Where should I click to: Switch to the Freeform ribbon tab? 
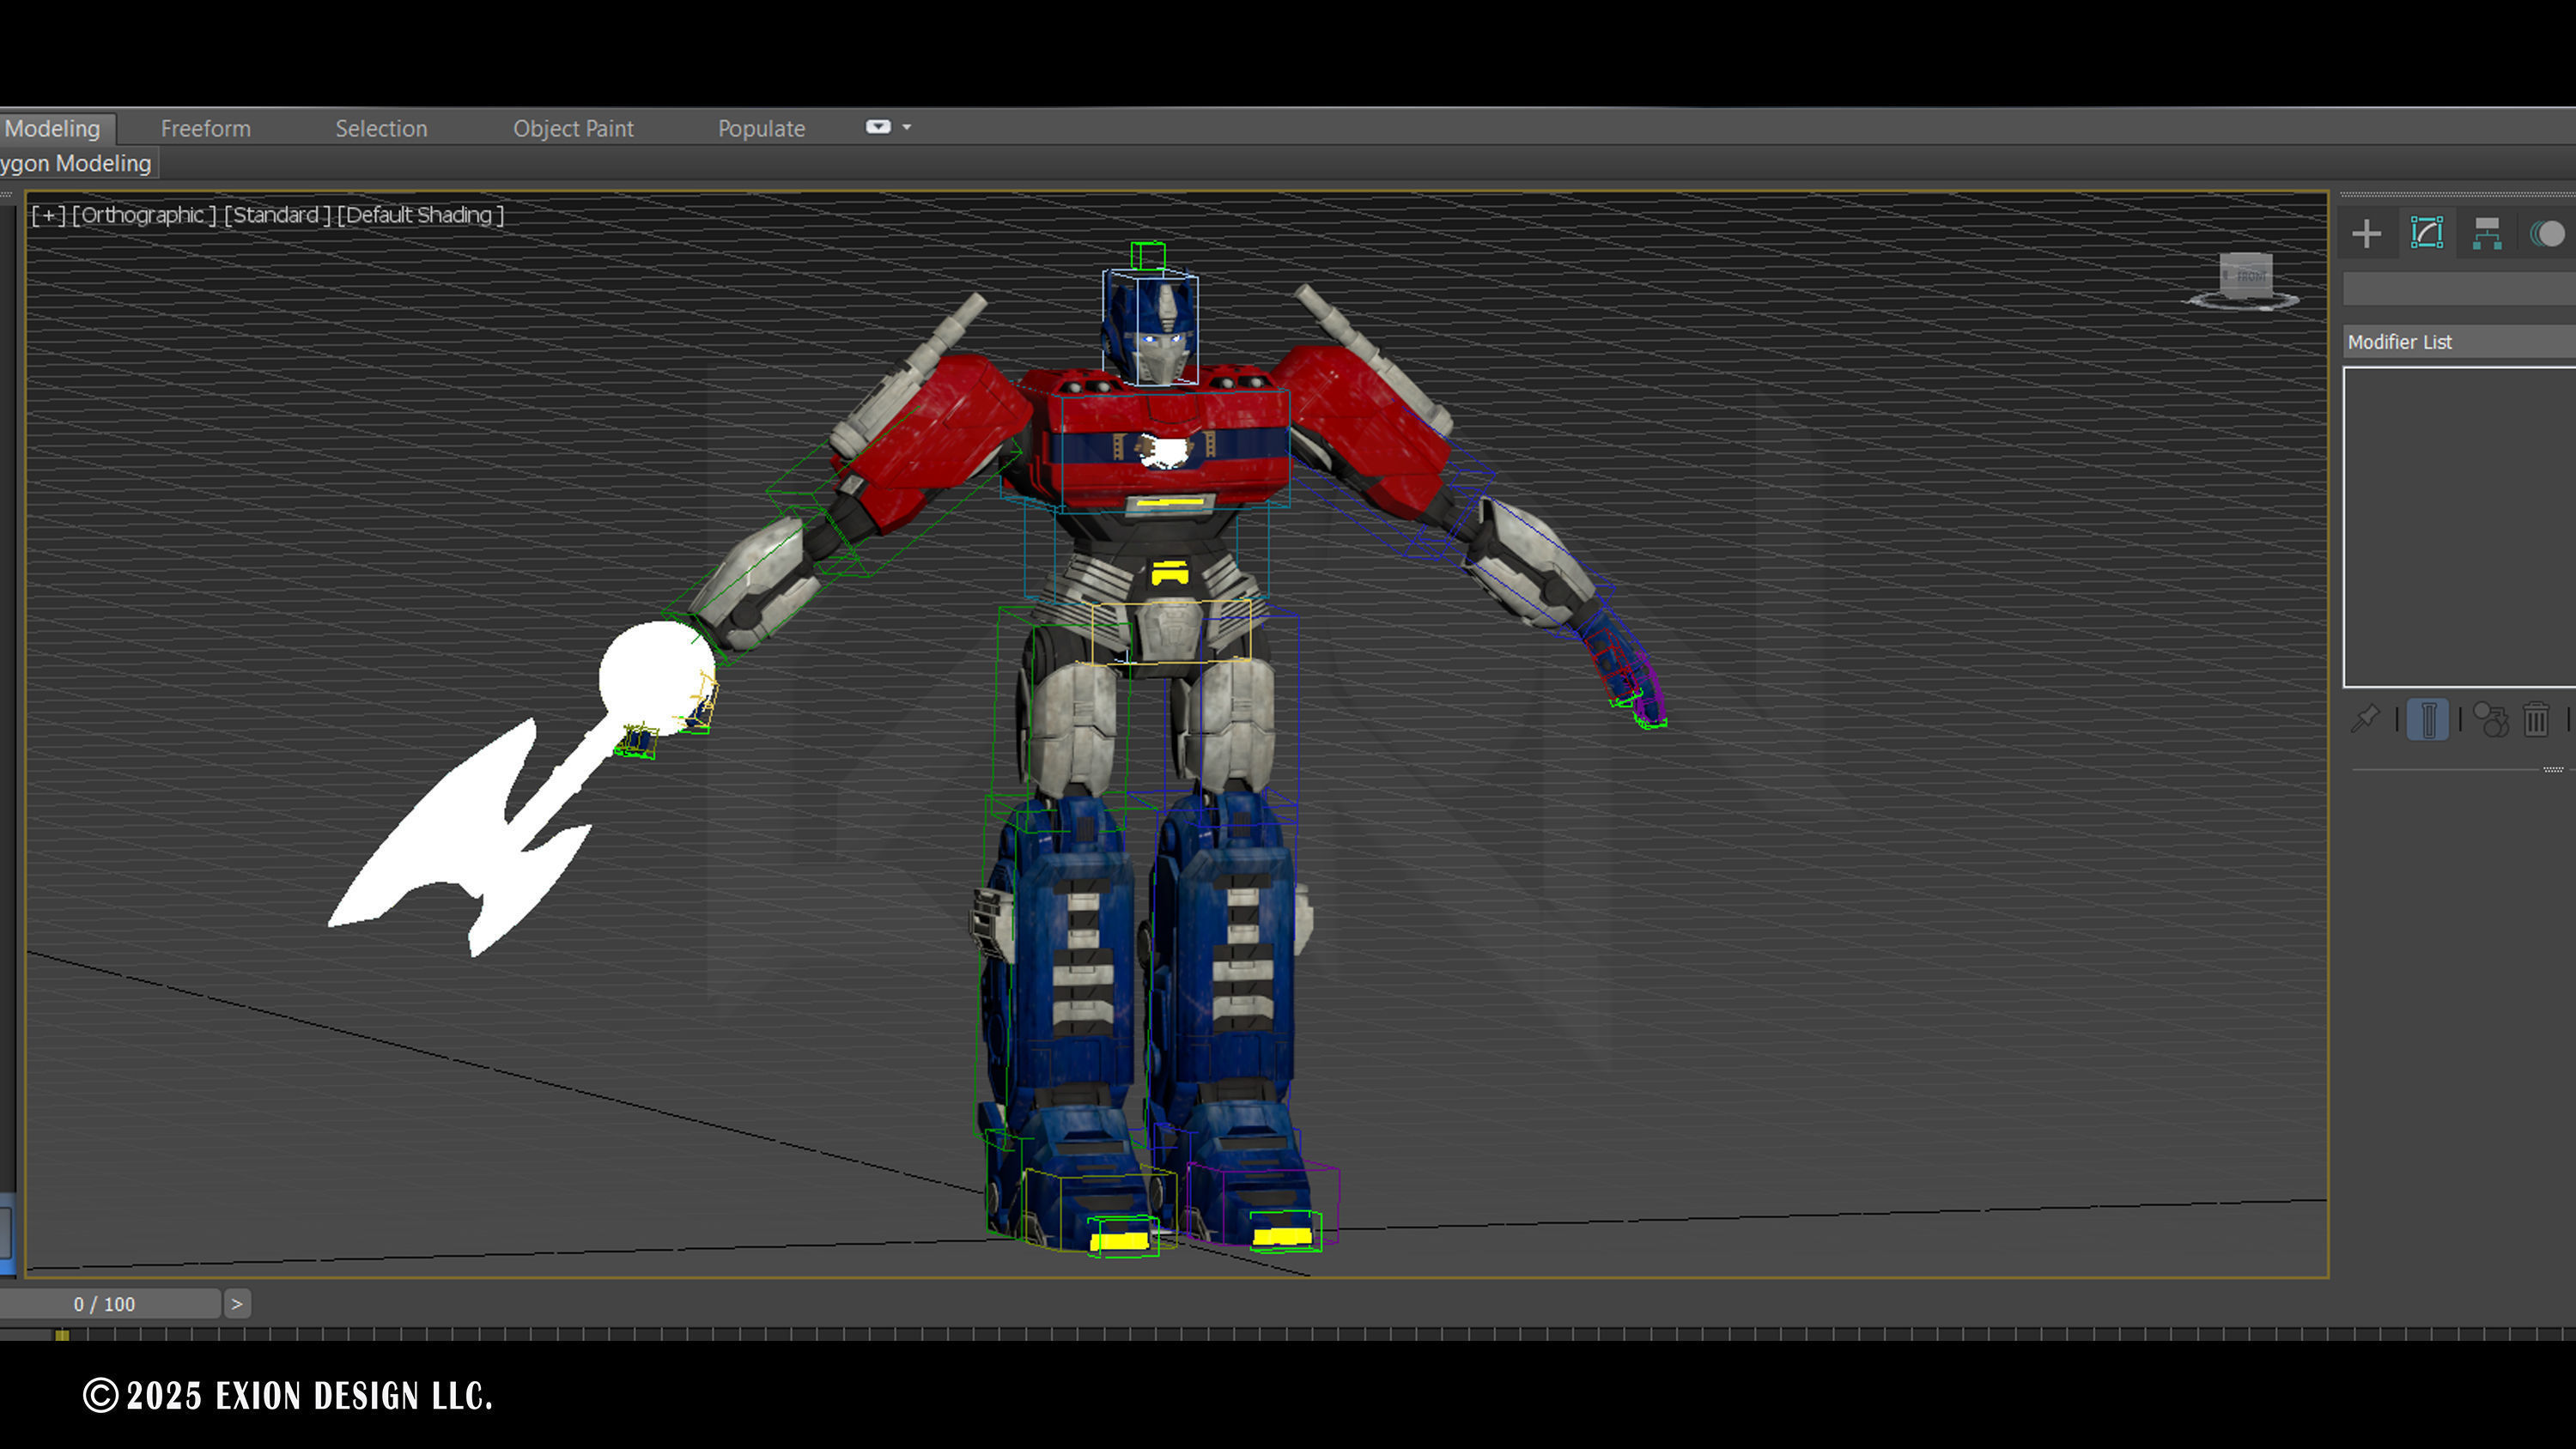coord(205,129)
